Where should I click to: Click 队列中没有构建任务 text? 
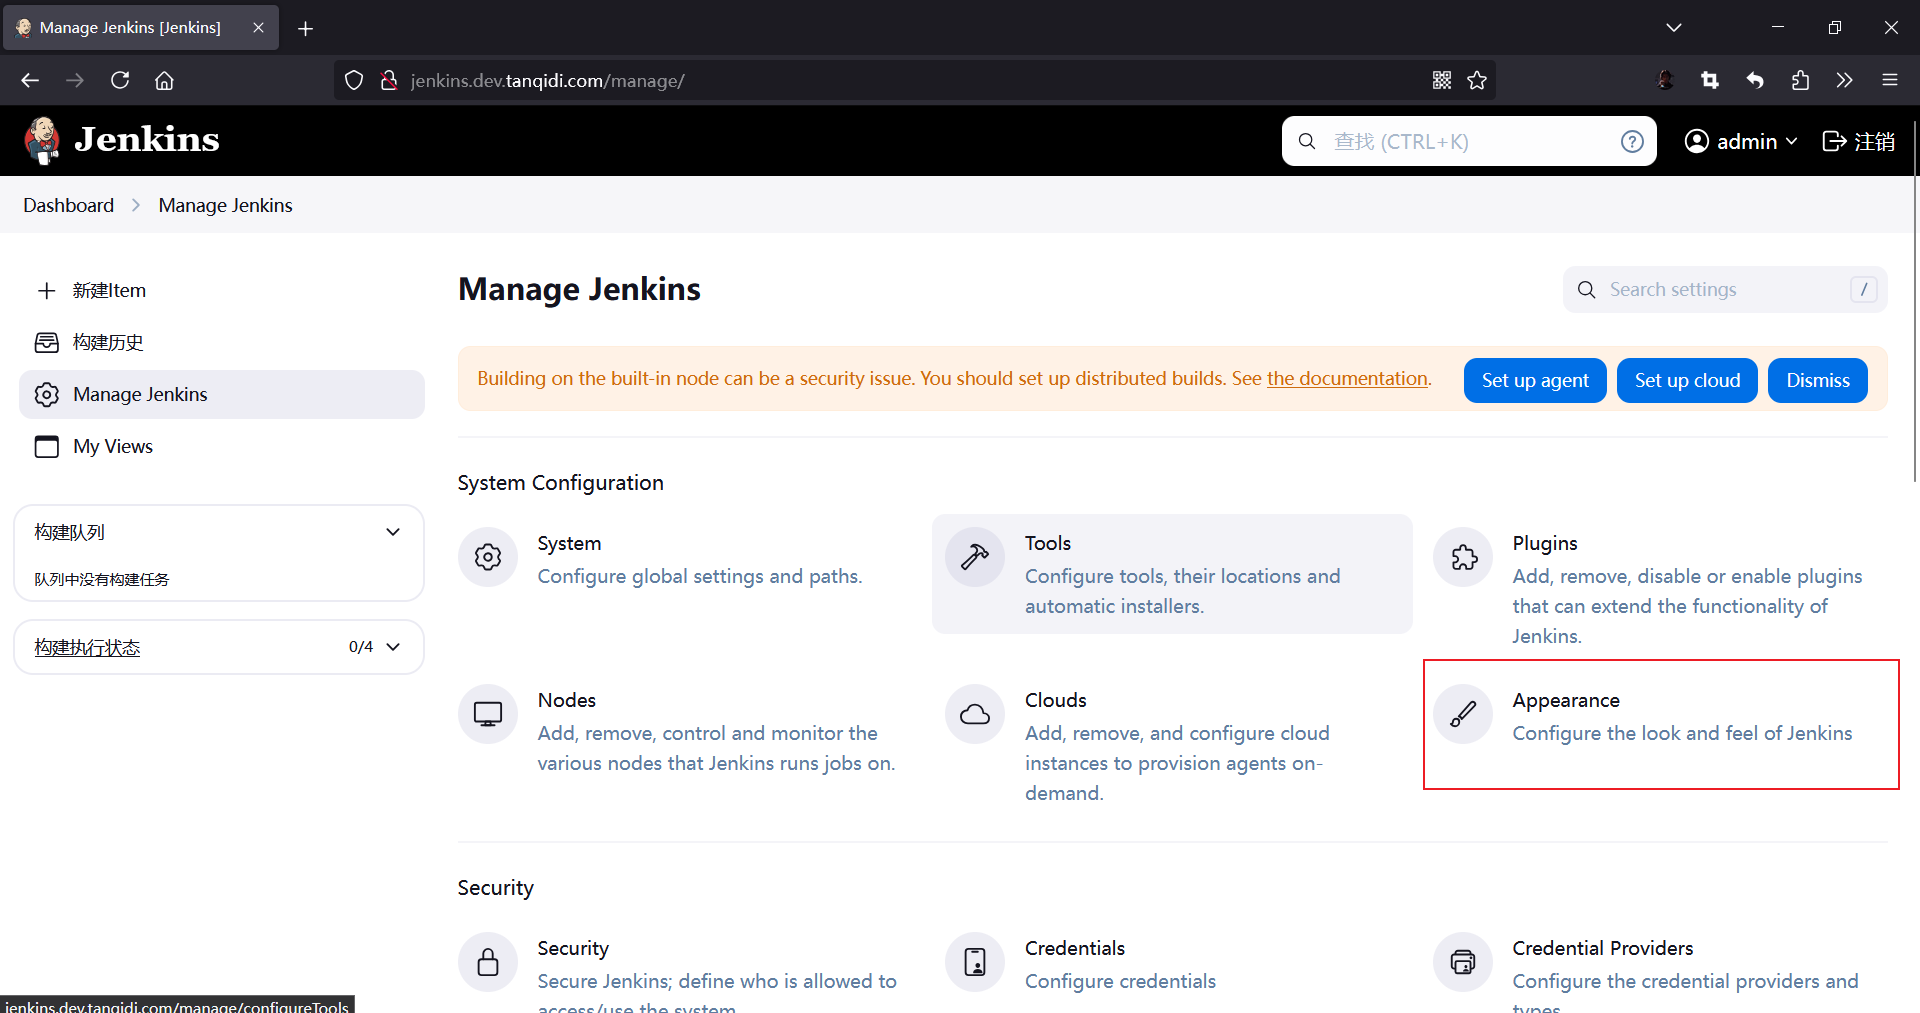click(102, 580)
